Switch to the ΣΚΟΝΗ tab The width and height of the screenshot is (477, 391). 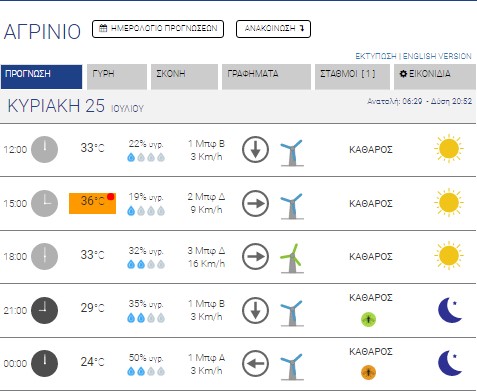[x=184, y=77]
